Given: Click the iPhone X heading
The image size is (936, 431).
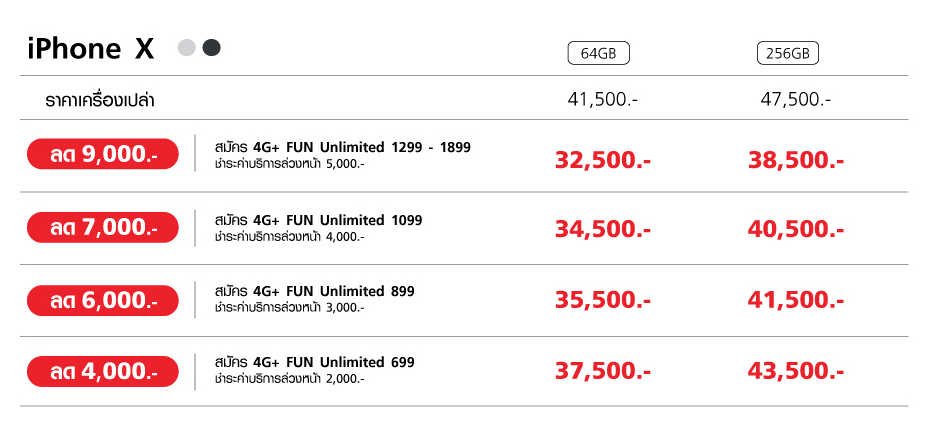Looking at the screenshot, I should (91, 49).
